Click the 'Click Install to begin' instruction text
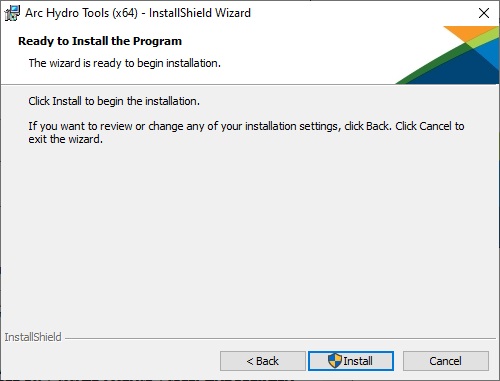Viewport: 500px width, 381px height. point(114,101)
